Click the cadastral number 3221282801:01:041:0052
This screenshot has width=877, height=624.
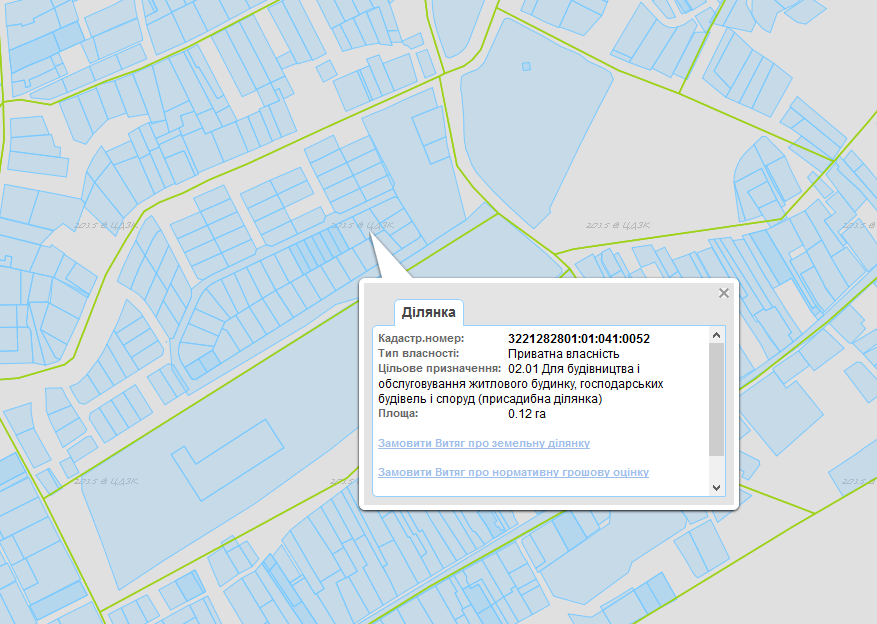[x=578, y=339]
